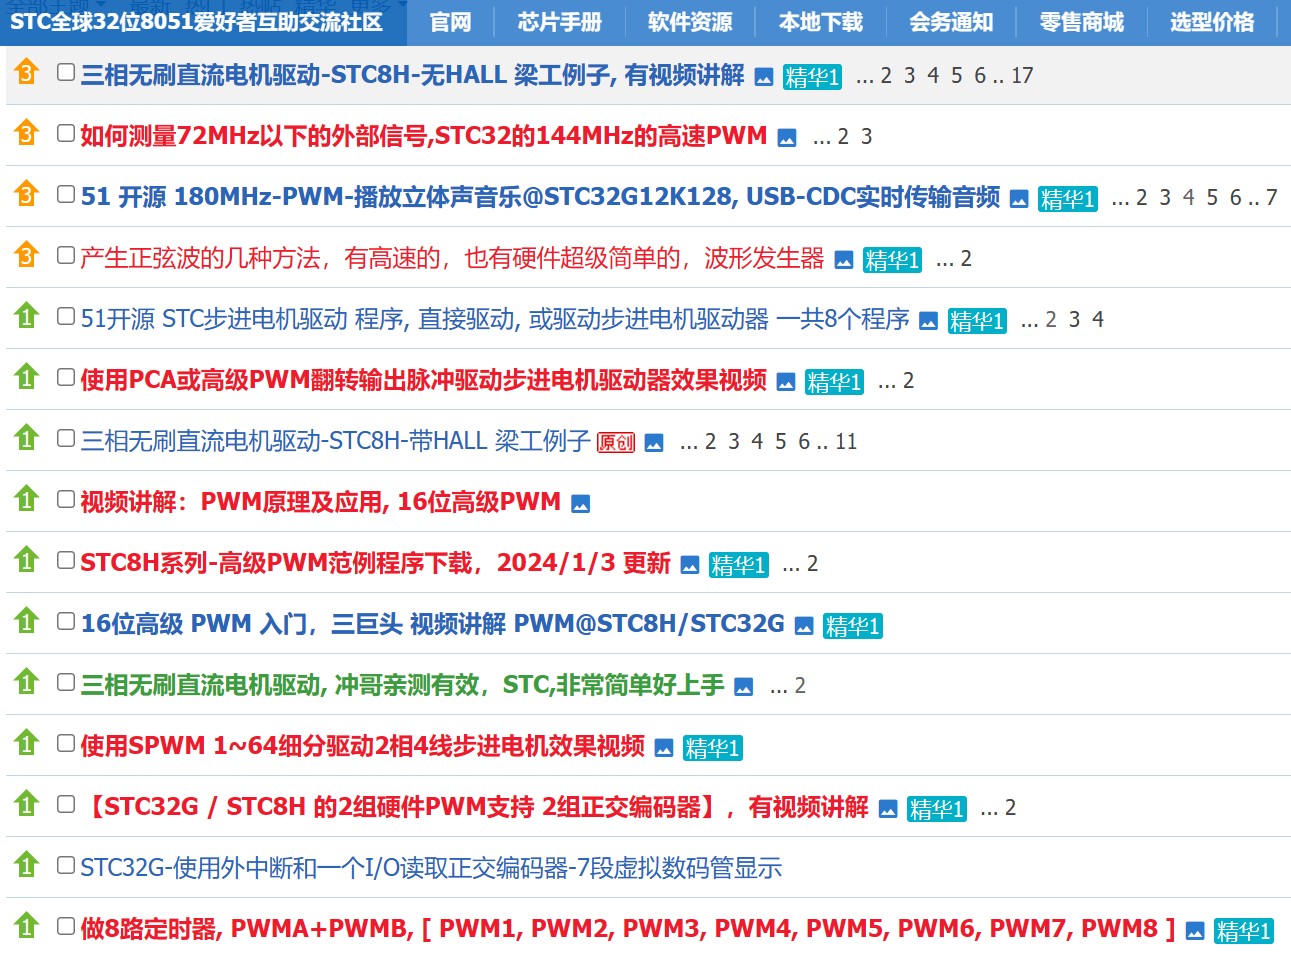Go to page 4 of 51开源 STC步进电机驱动 thread
Screen dimensions: 1291x953
[1098, 320]
